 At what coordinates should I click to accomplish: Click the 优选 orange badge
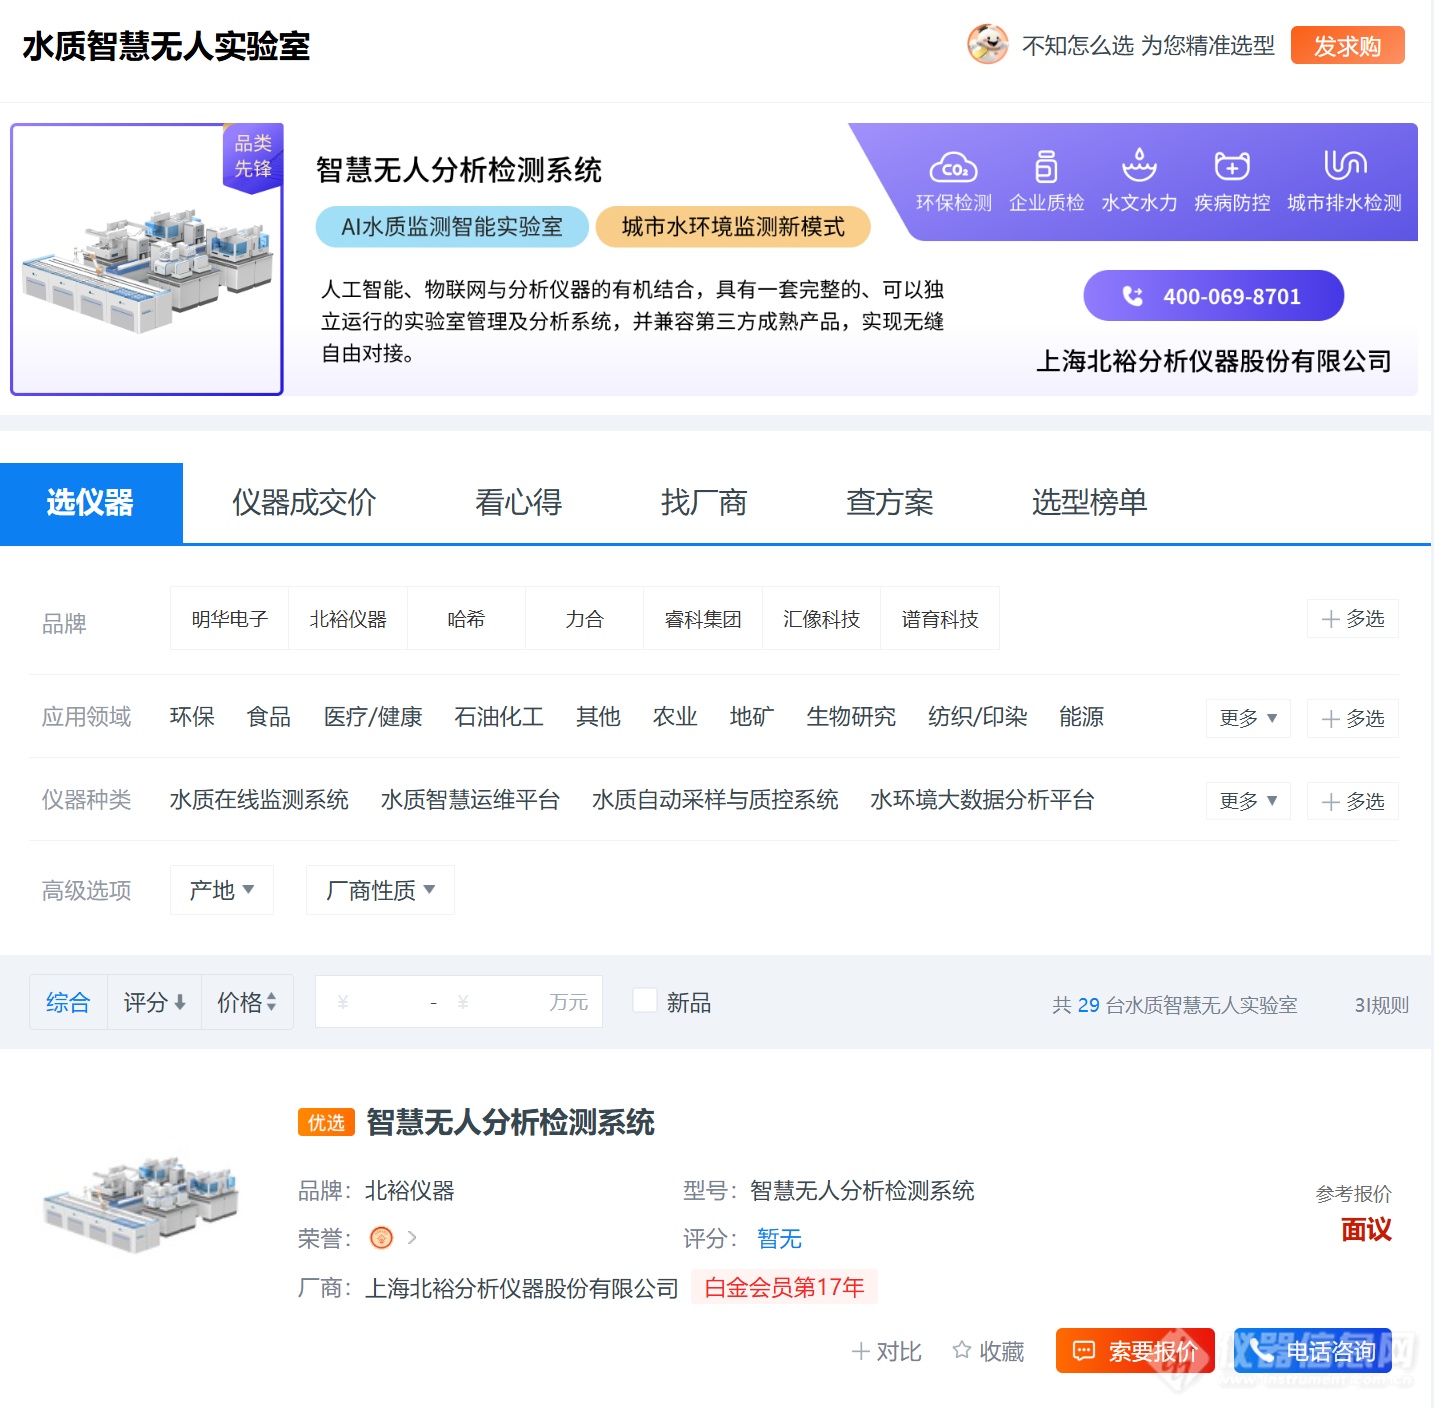pyautogui.click(x=327, y=1122)
